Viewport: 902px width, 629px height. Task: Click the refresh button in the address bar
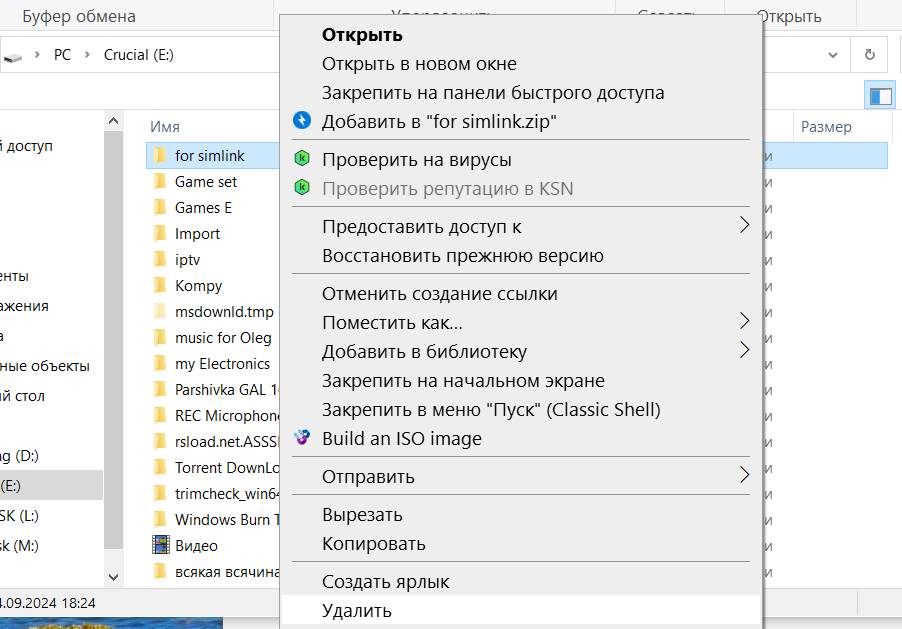(869, 55)
